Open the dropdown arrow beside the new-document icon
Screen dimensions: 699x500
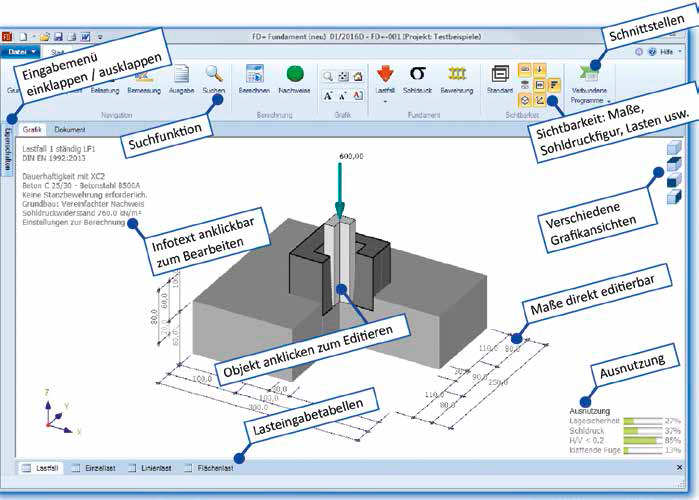[33, 37]
